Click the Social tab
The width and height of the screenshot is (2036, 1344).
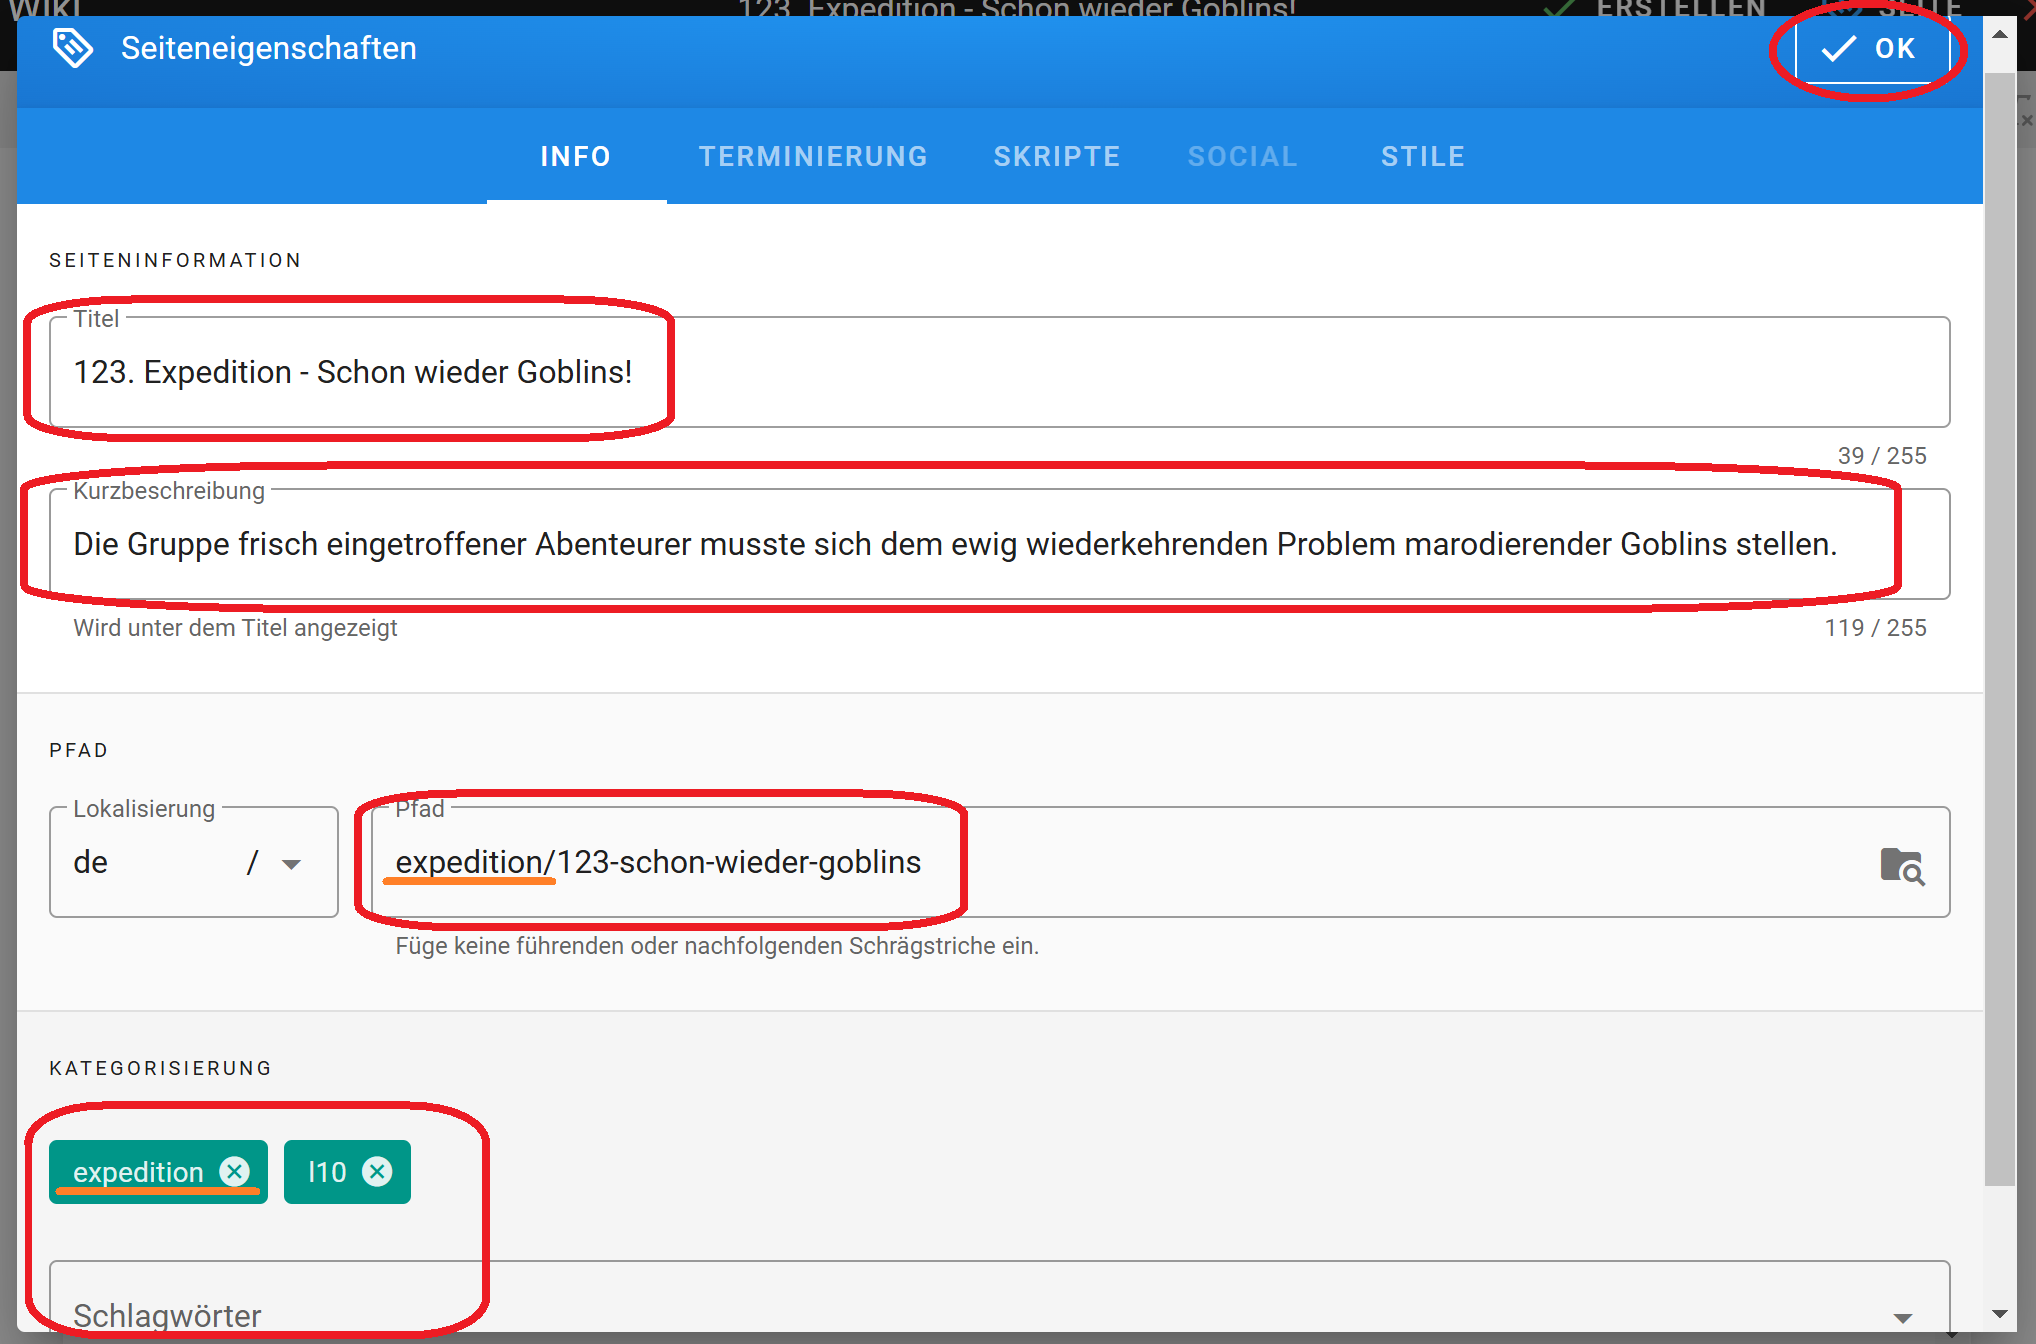click(1242, 157)
